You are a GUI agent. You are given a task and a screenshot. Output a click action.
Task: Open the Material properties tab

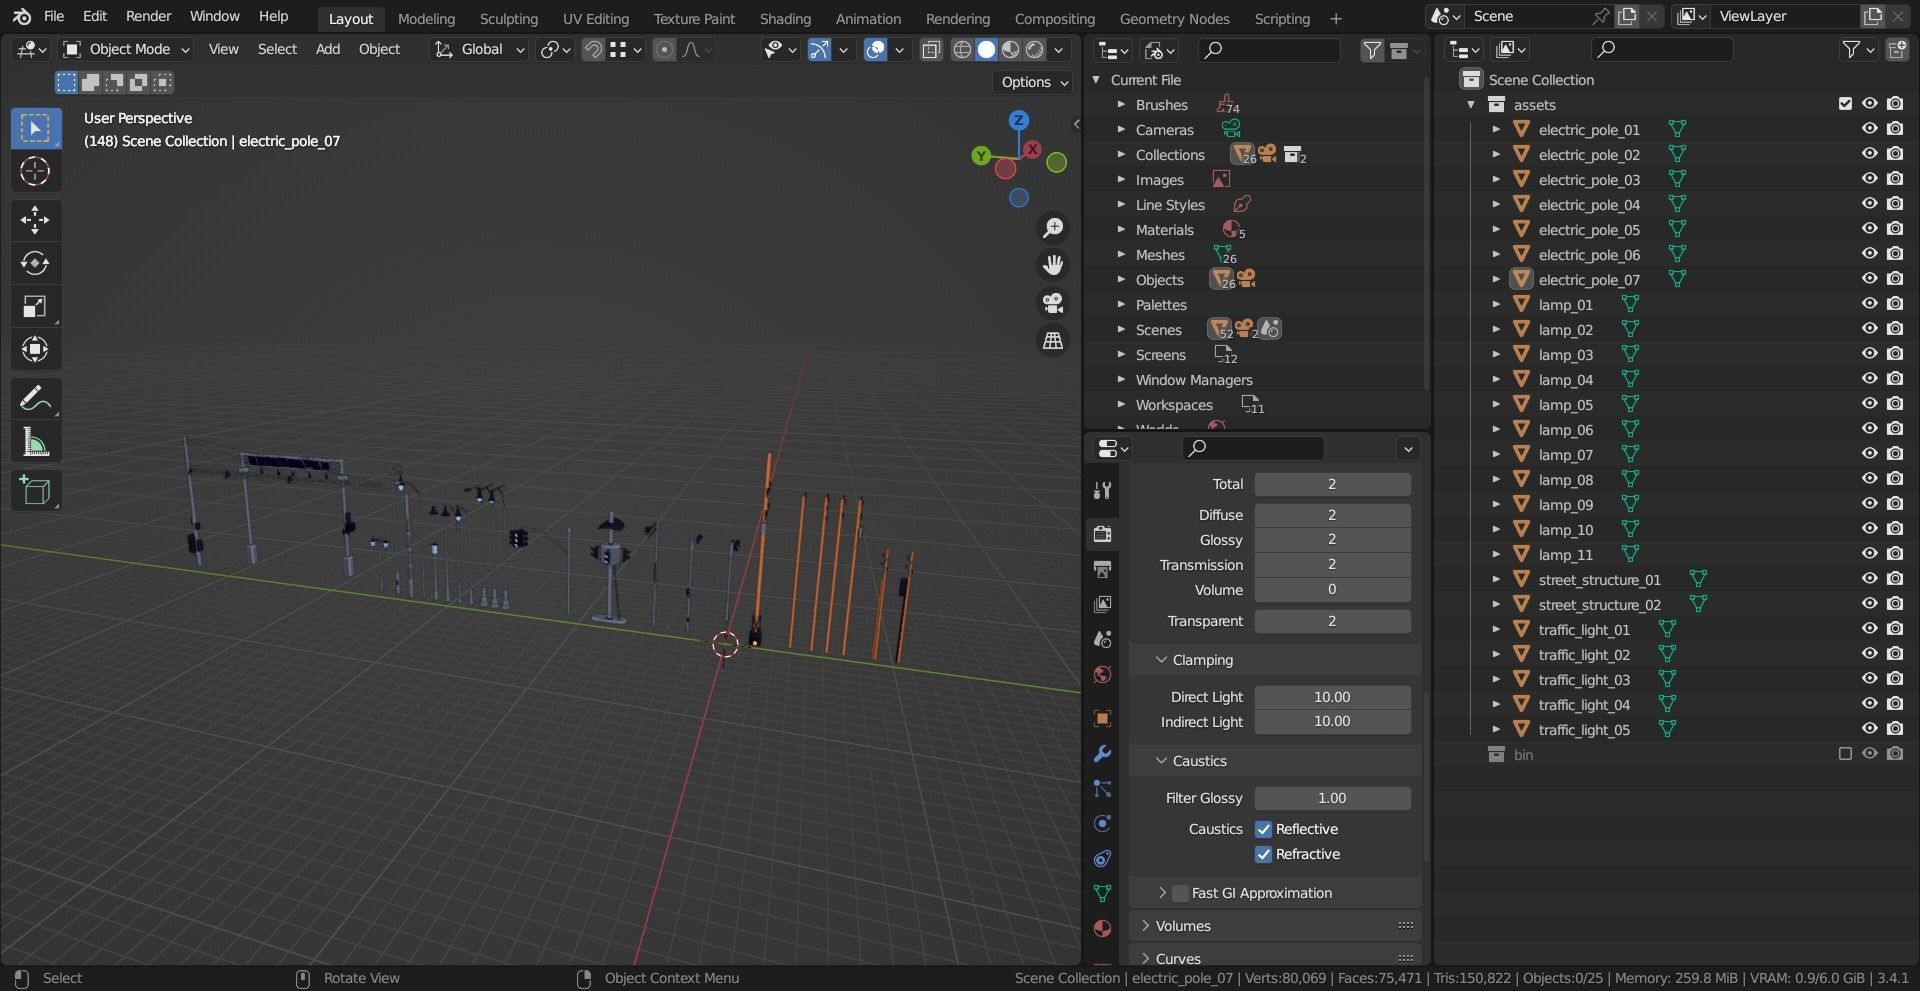click(1102, 928)
